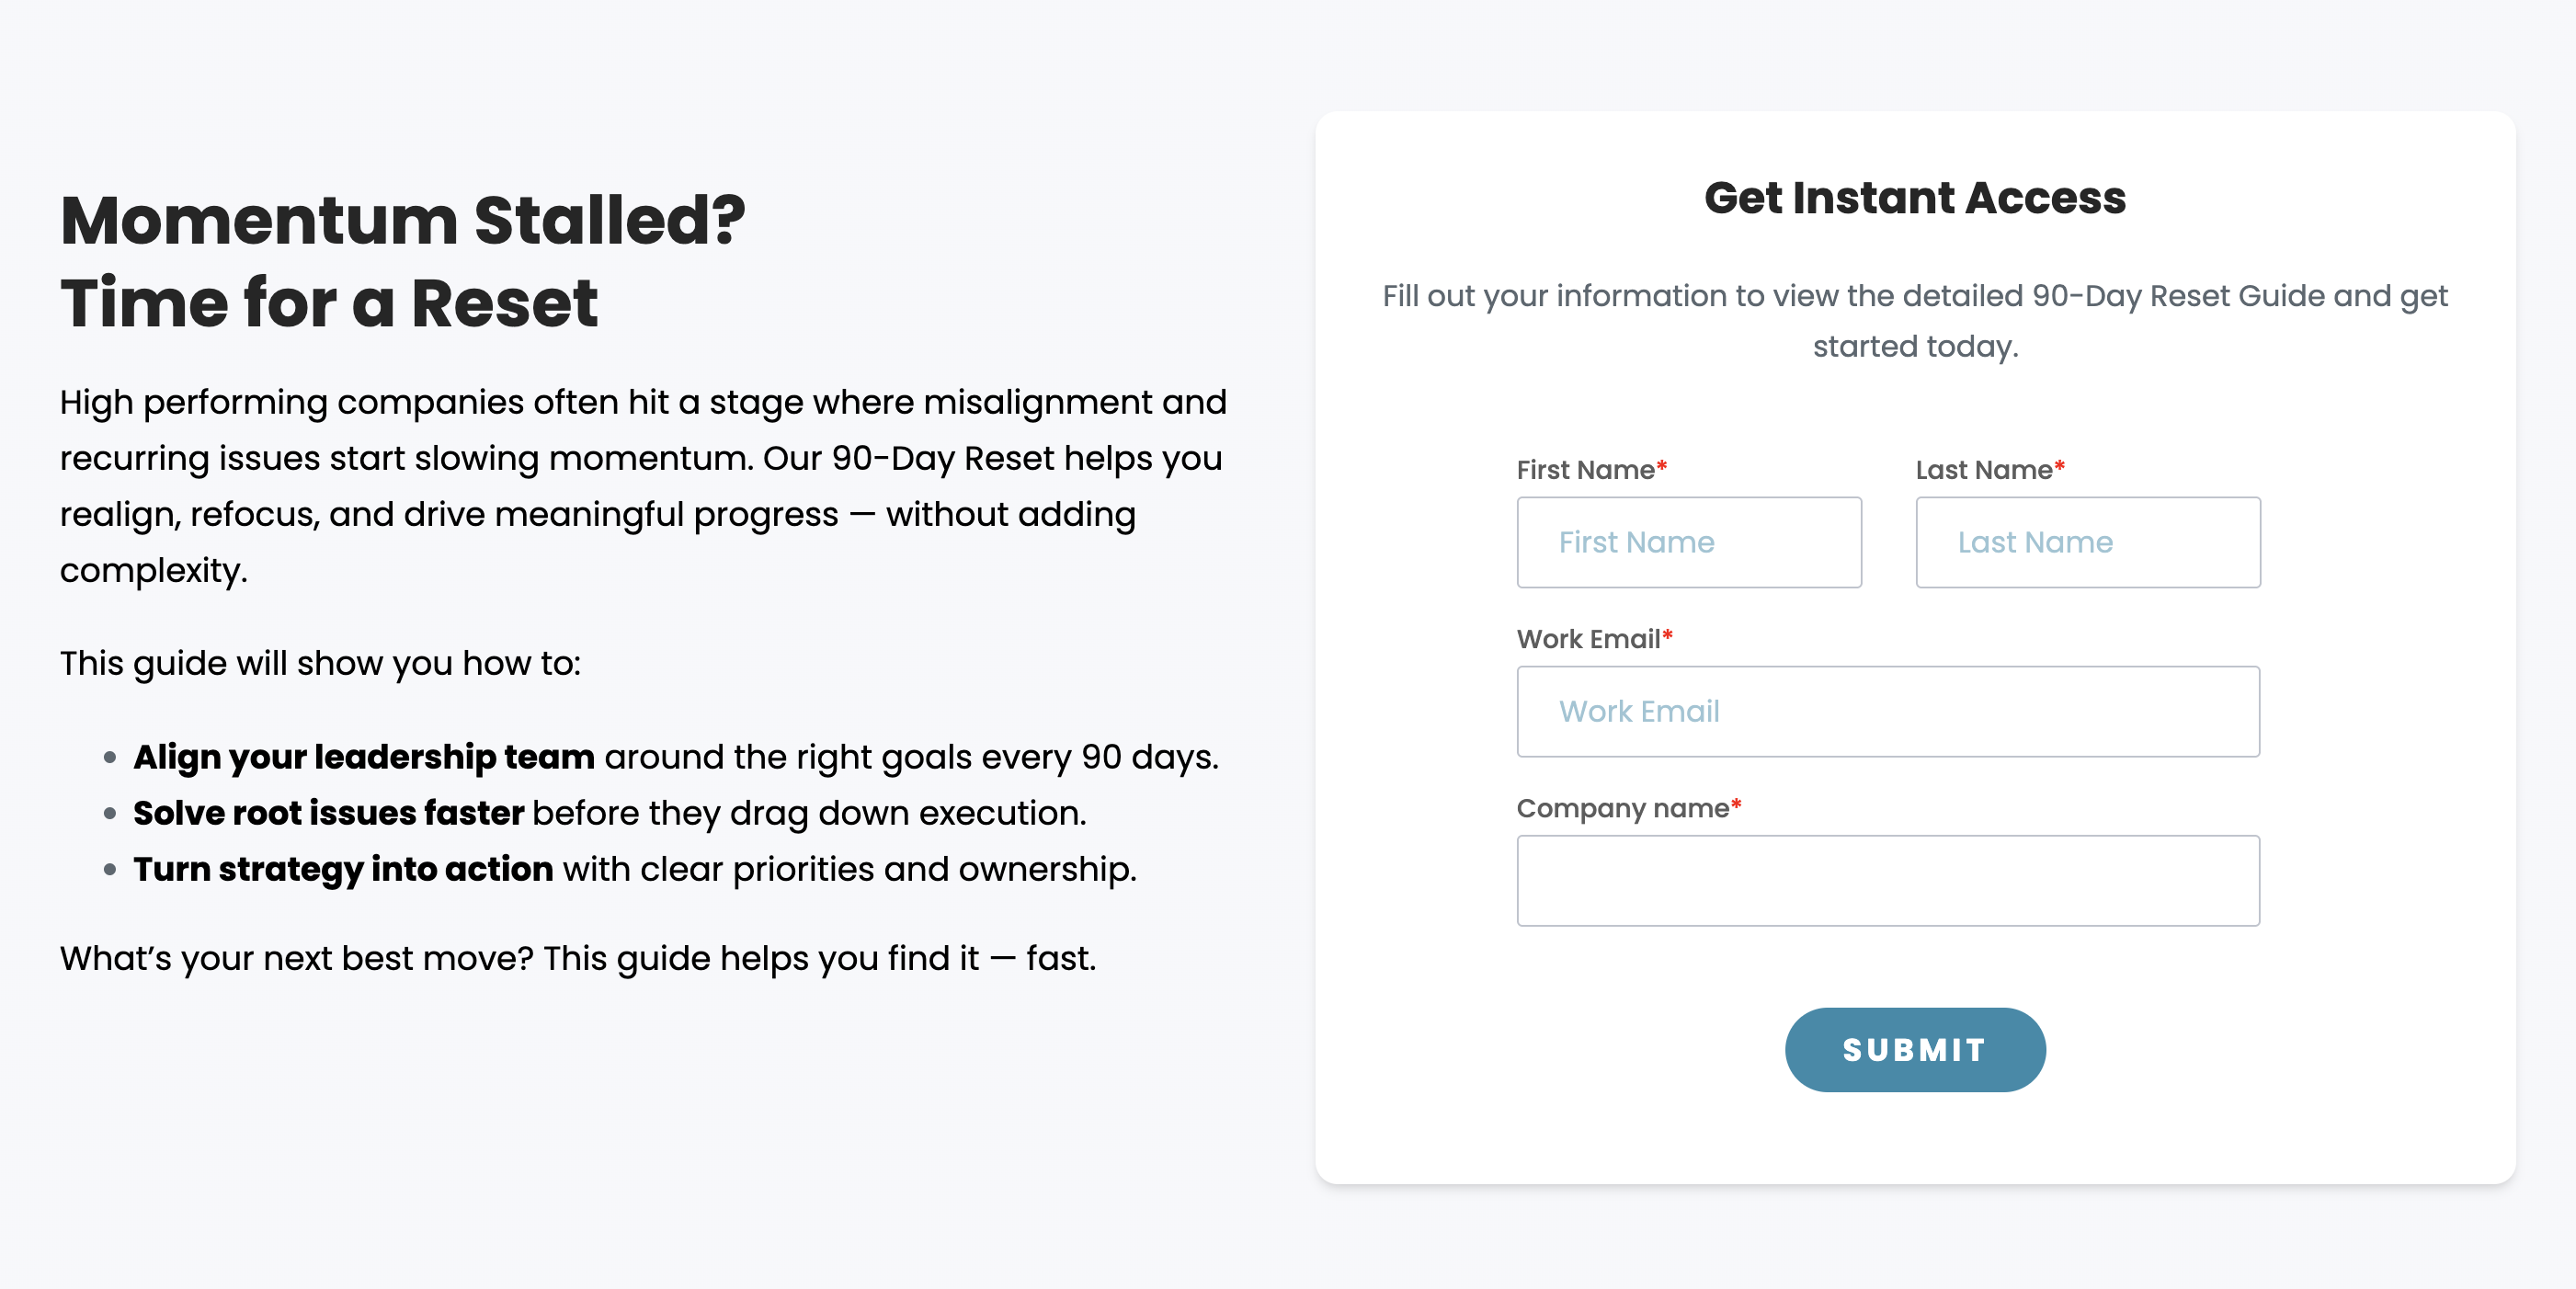Click the Work Email field label
Screen dimensions: 2576x1289
[x=1588, y=638]
